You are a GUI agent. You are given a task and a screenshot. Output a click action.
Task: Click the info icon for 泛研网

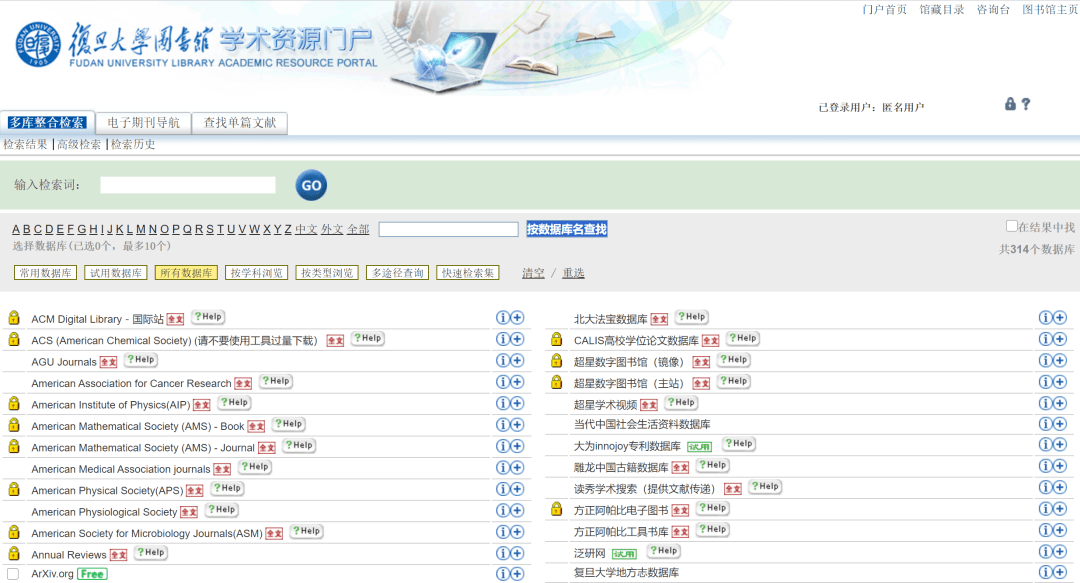pyautogui.click(x=1046, y=551)
